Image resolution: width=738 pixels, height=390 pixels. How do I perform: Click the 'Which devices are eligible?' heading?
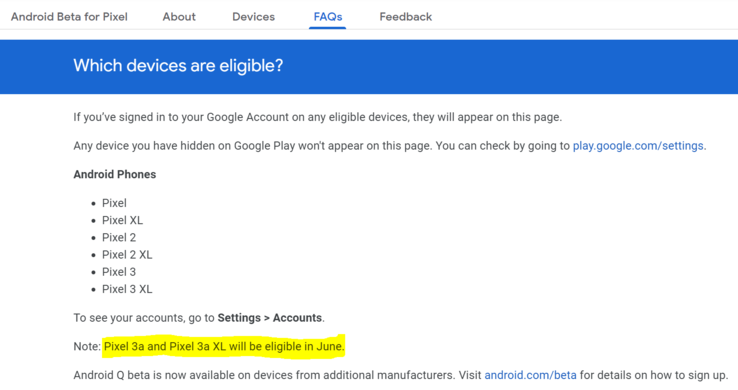(x=178, y=65)
